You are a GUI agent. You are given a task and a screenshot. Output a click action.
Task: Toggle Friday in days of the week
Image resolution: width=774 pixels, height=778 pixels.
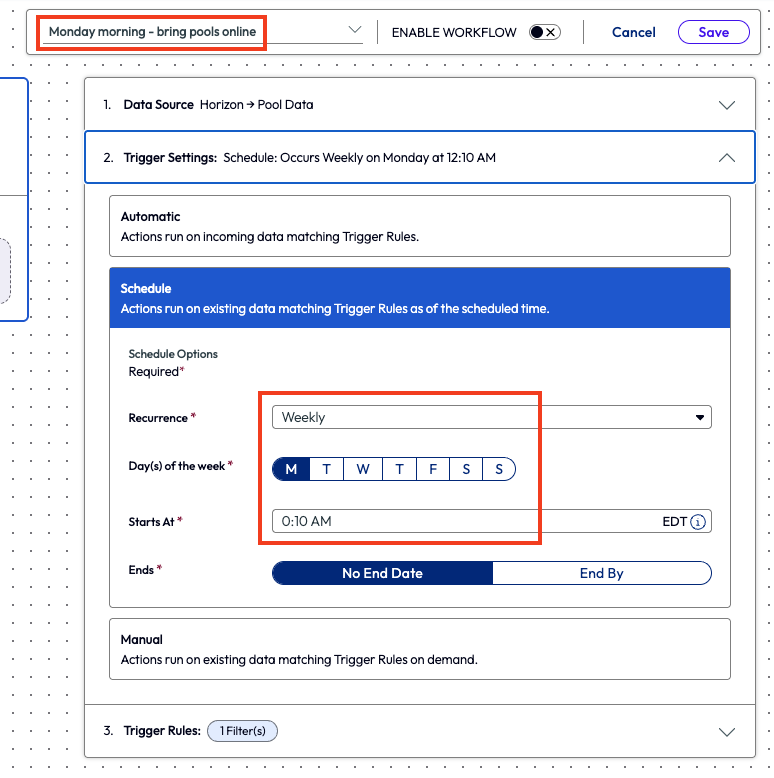433,469
